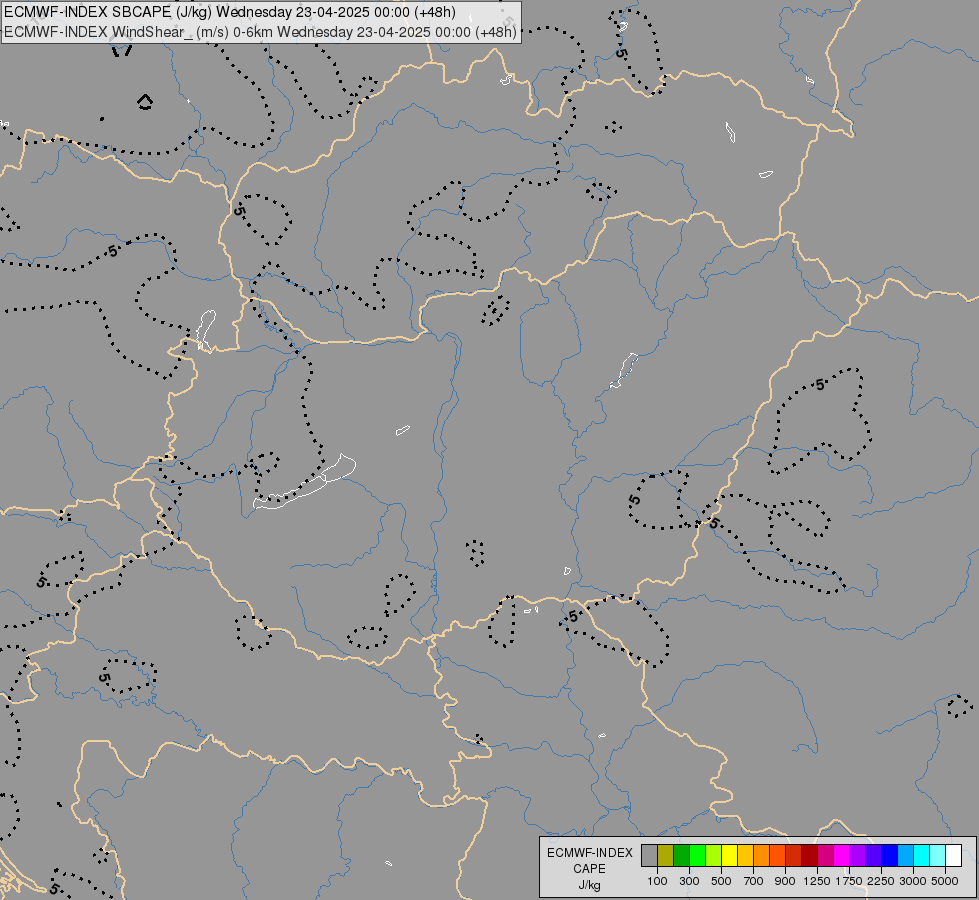Click the ECMWF-INDEX WindShear title line
979x900 pixels.
coord(260,32)
